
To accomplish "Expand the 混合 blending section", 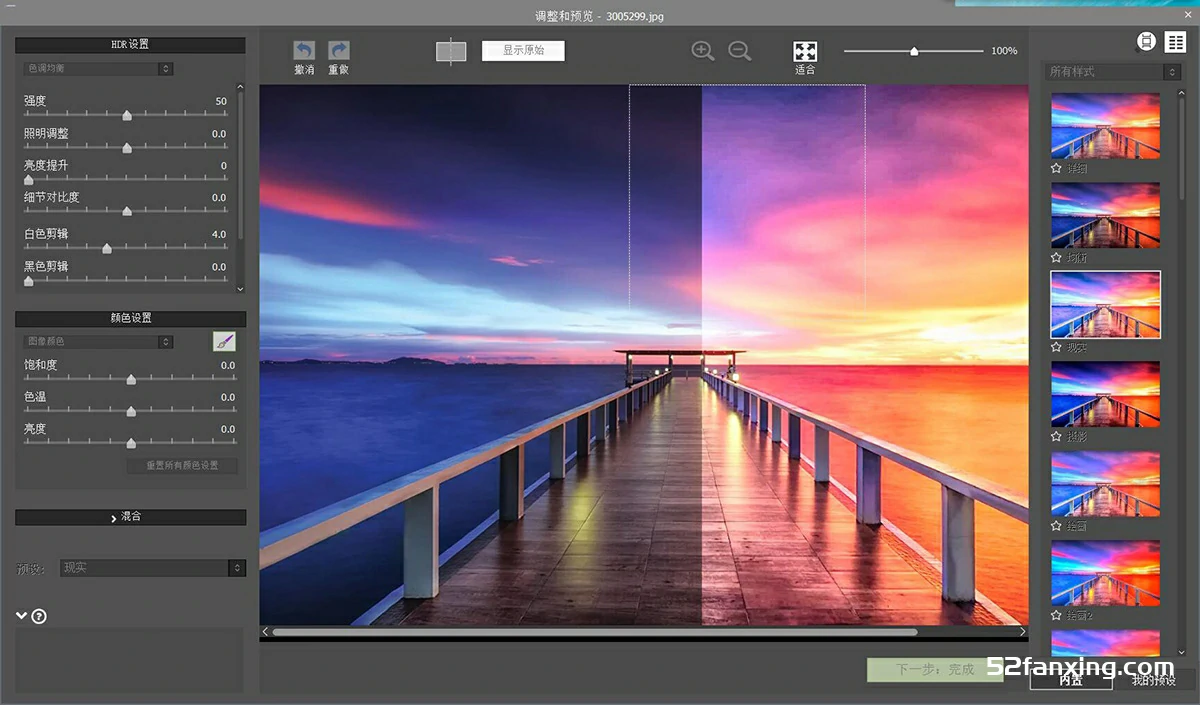I will (130, 517).
